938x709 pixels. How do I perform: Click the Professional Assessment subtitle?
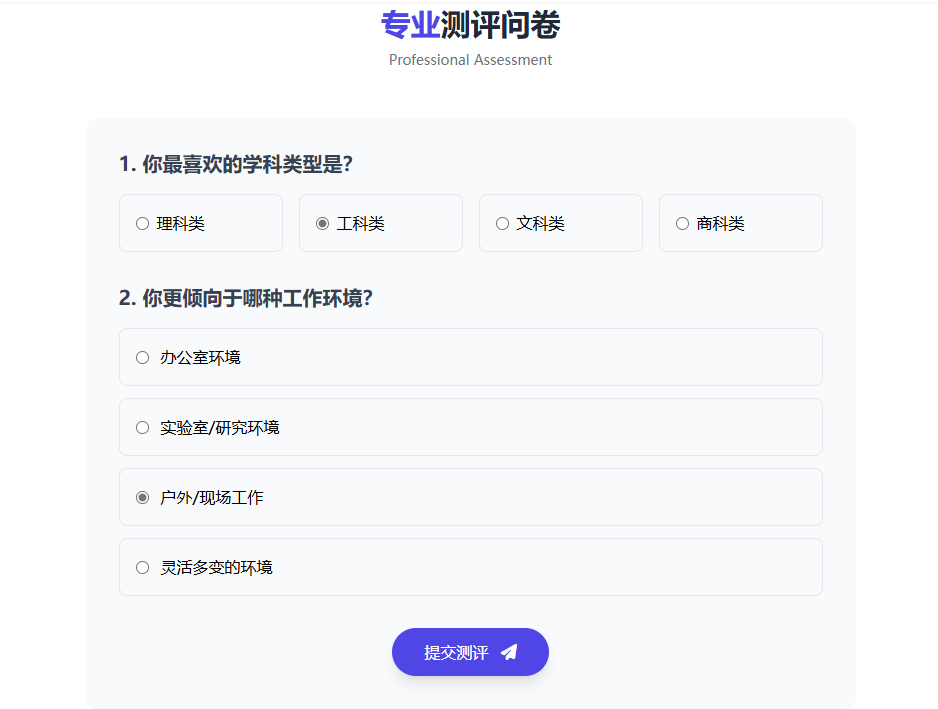click(470, 60)
